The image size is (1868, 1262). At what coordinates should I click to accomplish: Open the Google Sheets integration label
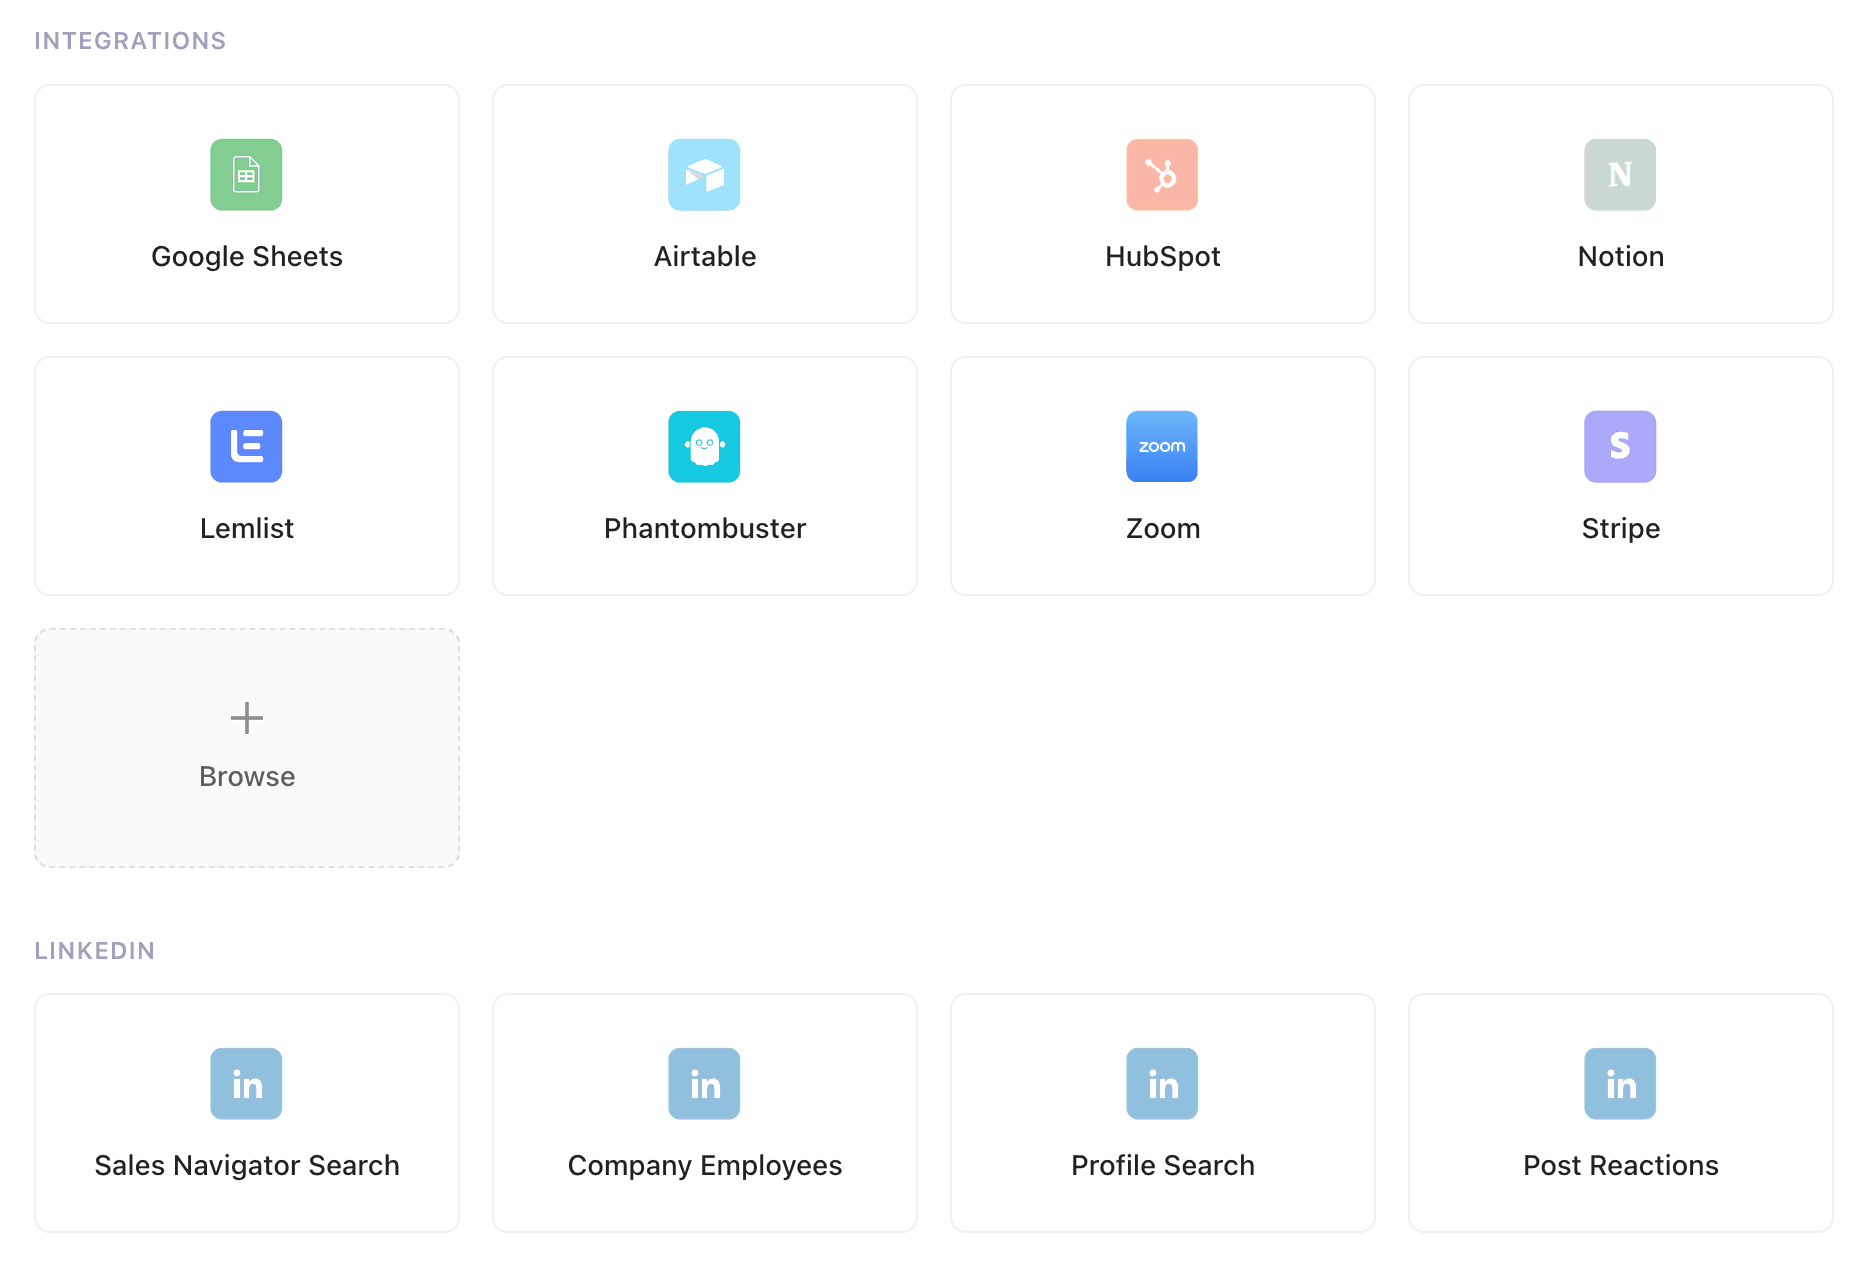click(247, 257)
